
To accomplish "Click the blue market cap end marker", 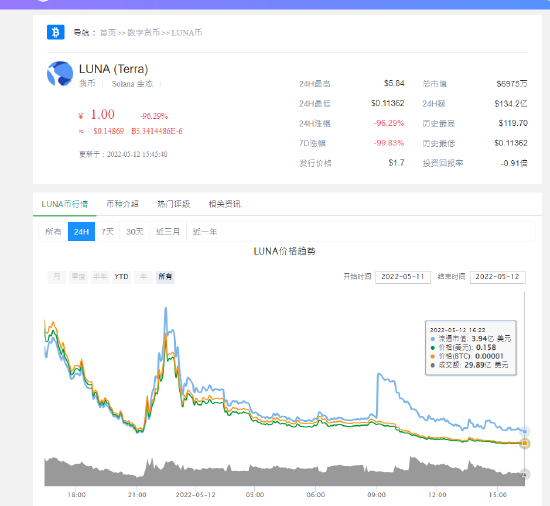I will 525,431.
